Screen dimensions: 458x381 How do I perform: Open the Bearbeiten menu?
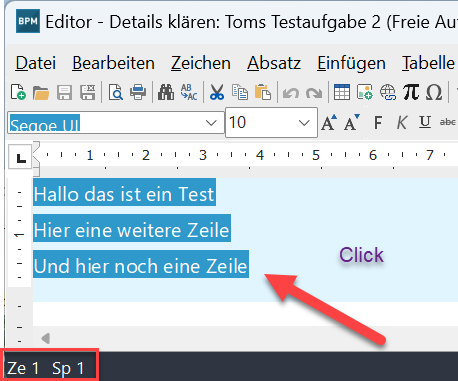[x=113, y=63]
